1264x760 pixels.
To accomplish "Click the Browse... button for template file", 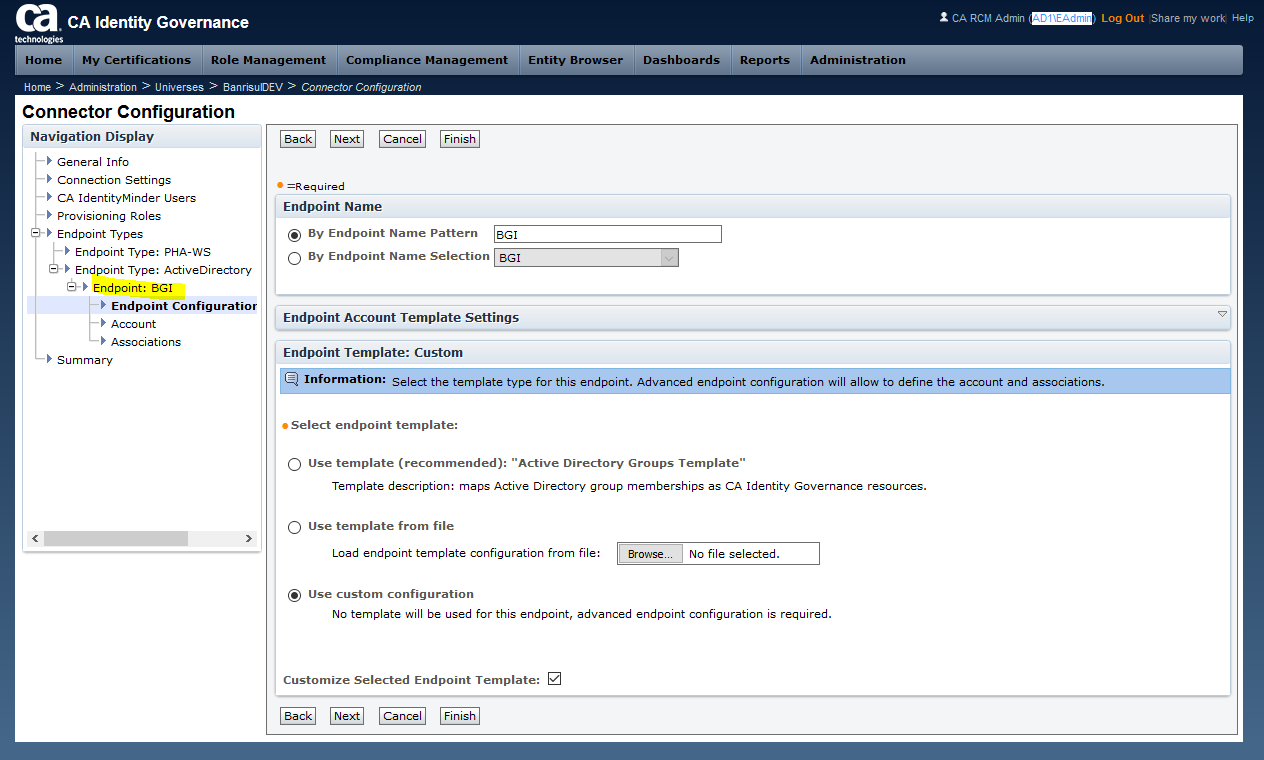I will (650, 554).
